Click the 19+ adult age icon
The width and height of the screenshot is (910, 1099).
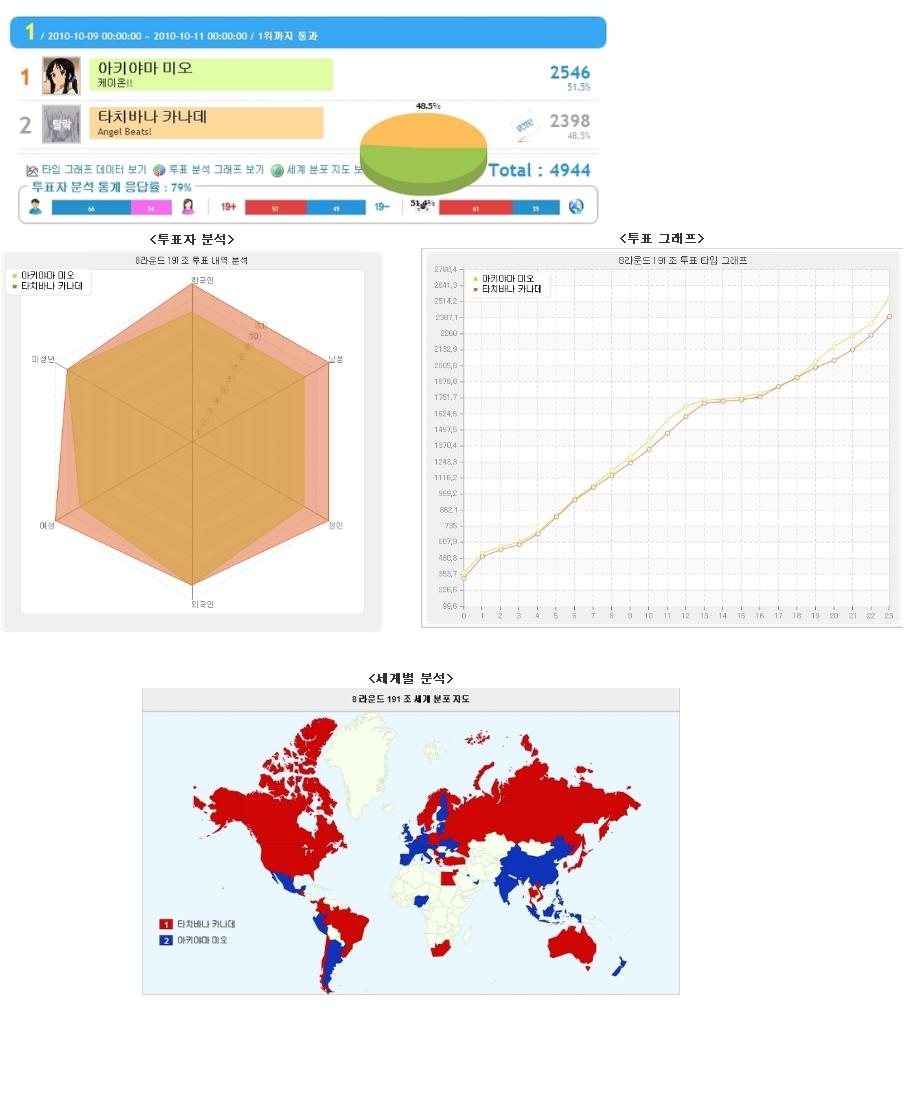pyautogui.click(x=229, y=207)
